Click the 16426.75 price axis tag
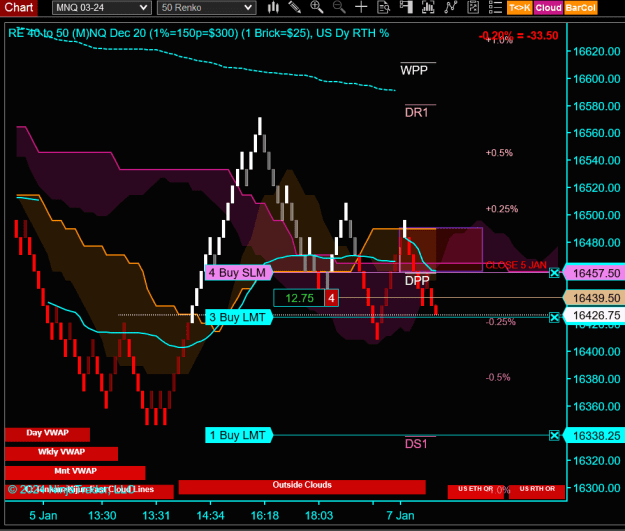The height and width of the screenshot is (531, 625). click(594, 315)
